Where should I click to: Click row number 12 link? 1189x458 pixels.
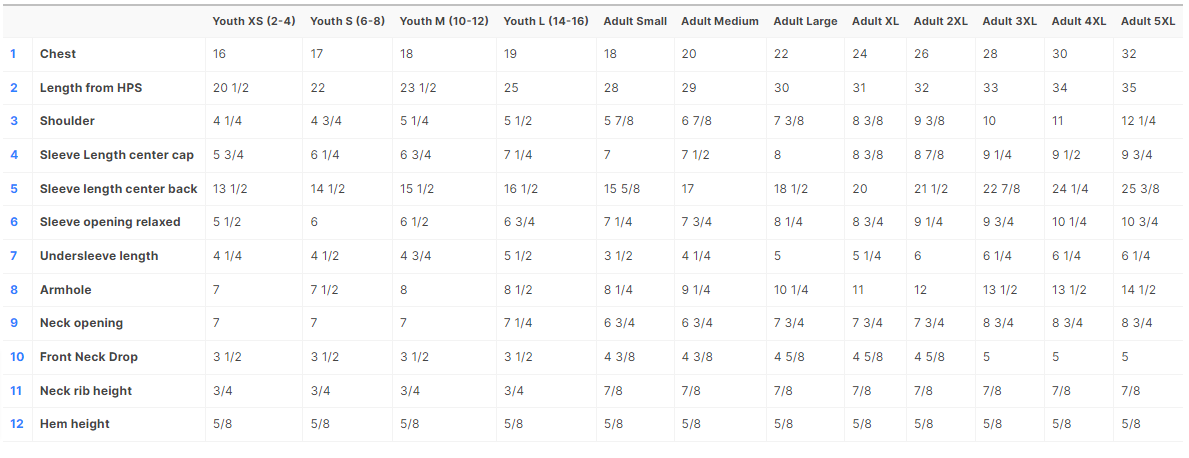(17, 424)
